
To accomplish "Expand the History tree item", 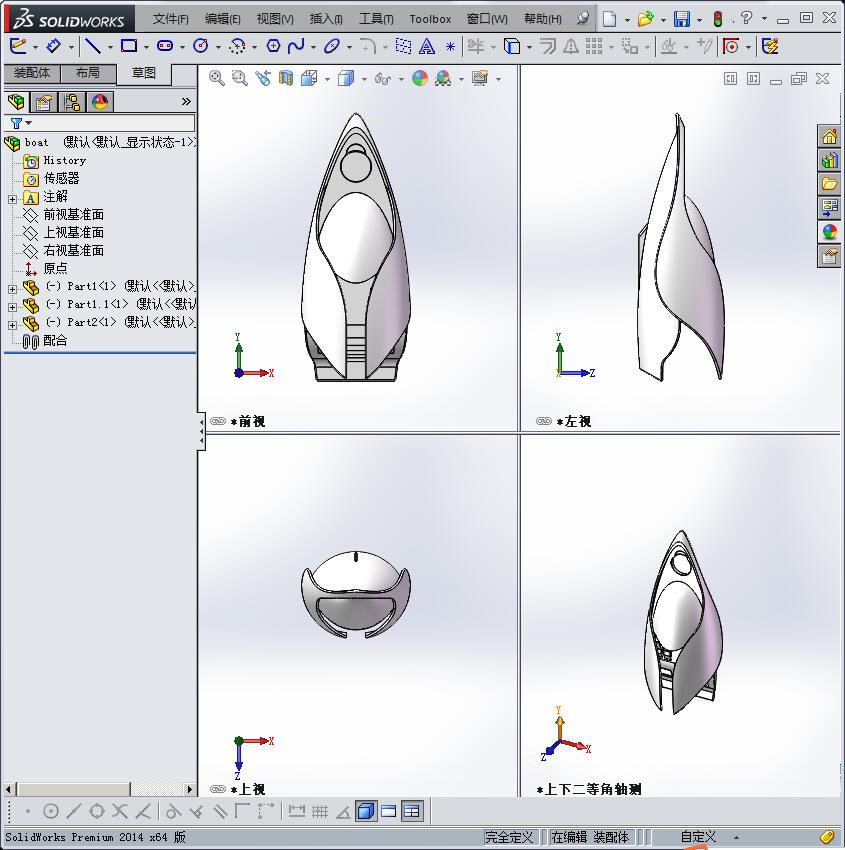I will point(62,160).
